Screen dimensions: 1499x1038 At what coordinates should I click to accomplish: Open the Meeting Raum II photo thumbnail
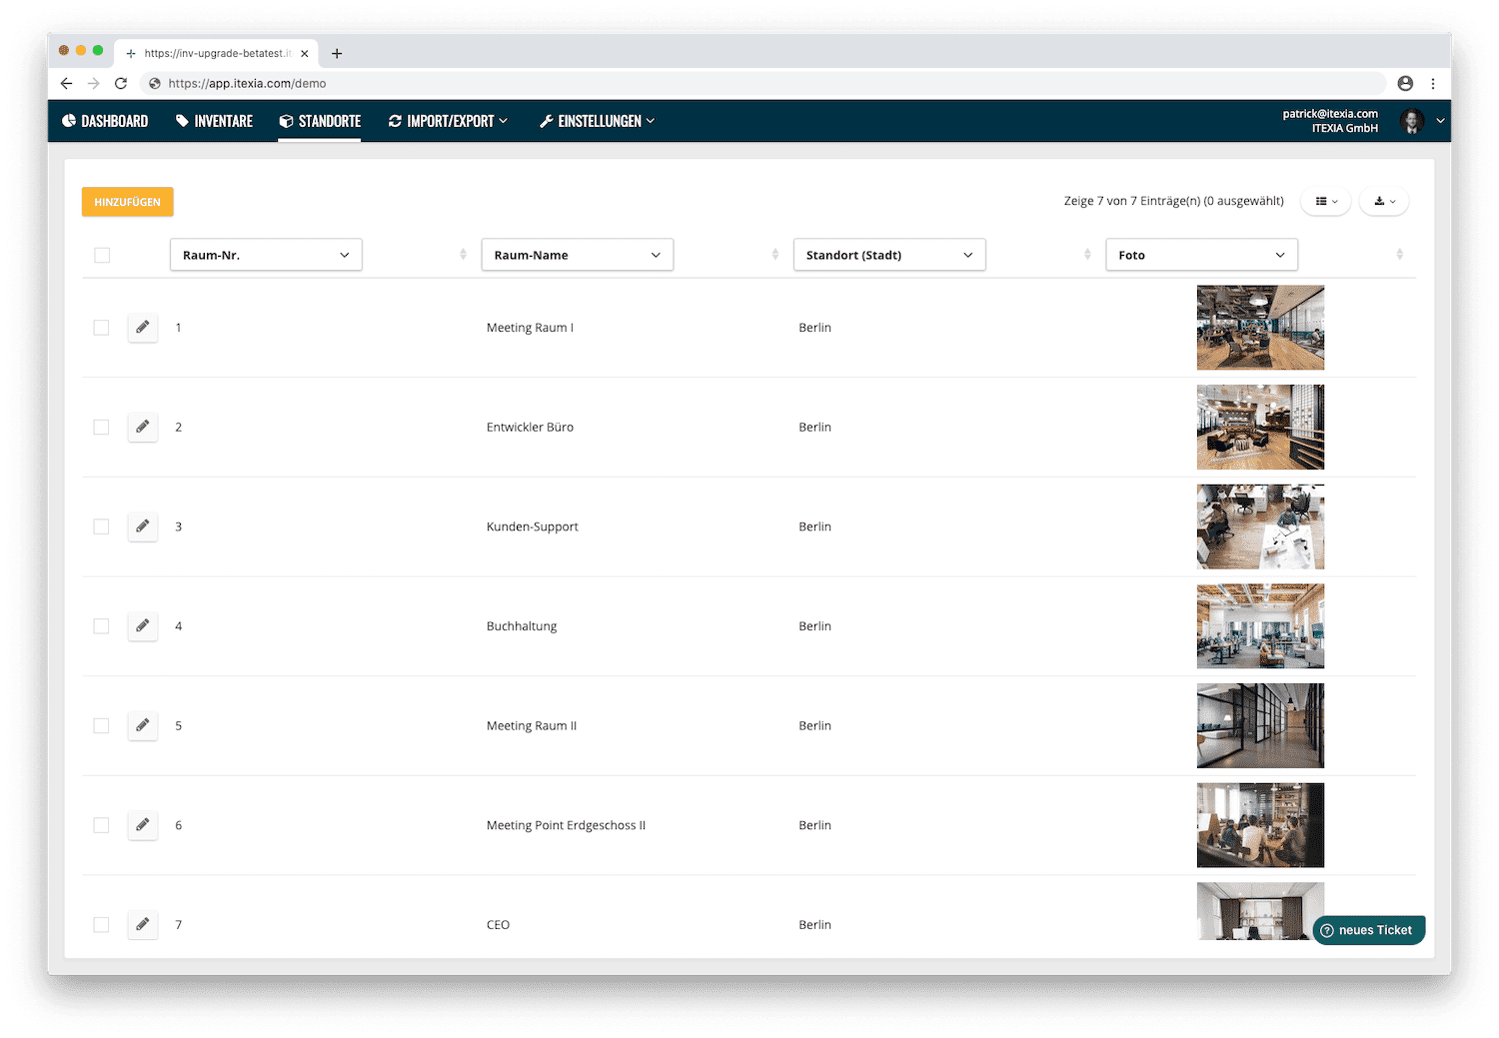pyautogui.click(x=1260, y=726)
